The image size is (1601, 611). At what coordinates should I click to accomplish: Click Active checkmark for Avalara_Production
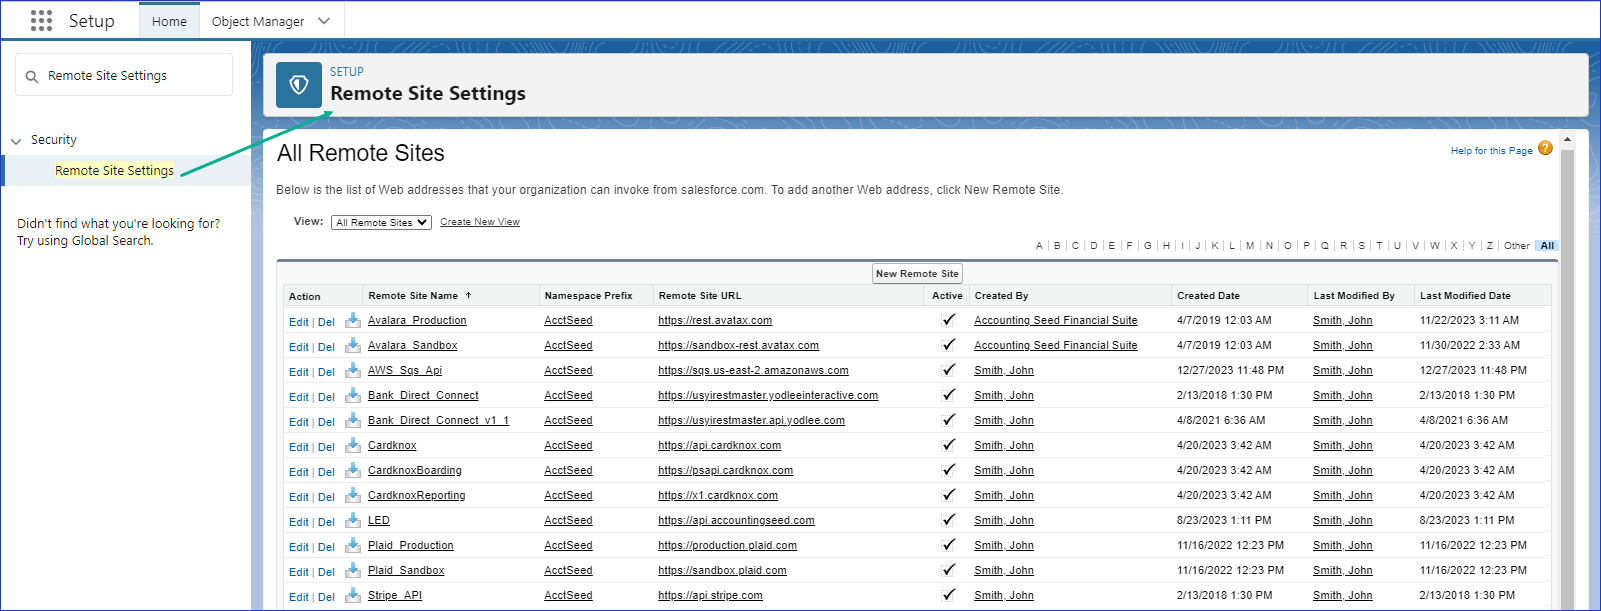948,321
